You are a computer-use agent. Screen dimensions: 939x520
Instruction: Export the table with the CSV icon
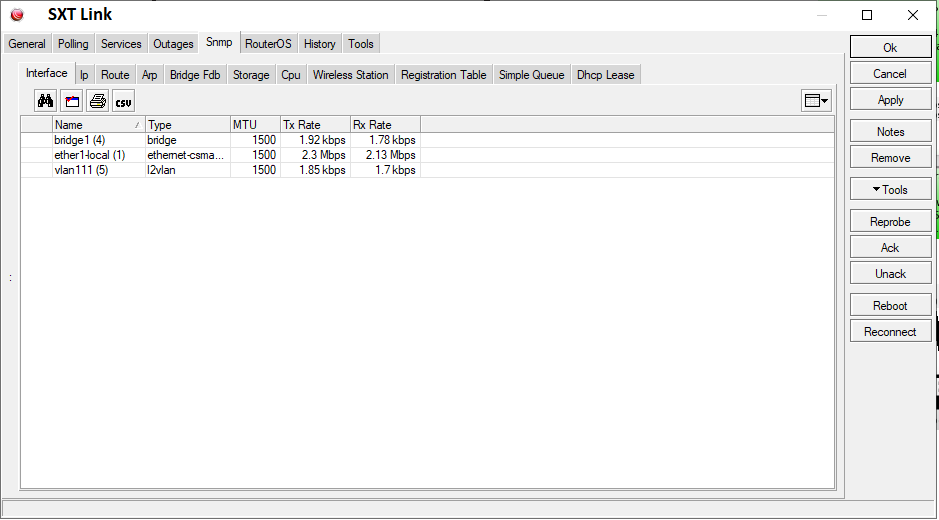(x=123, y=101)
